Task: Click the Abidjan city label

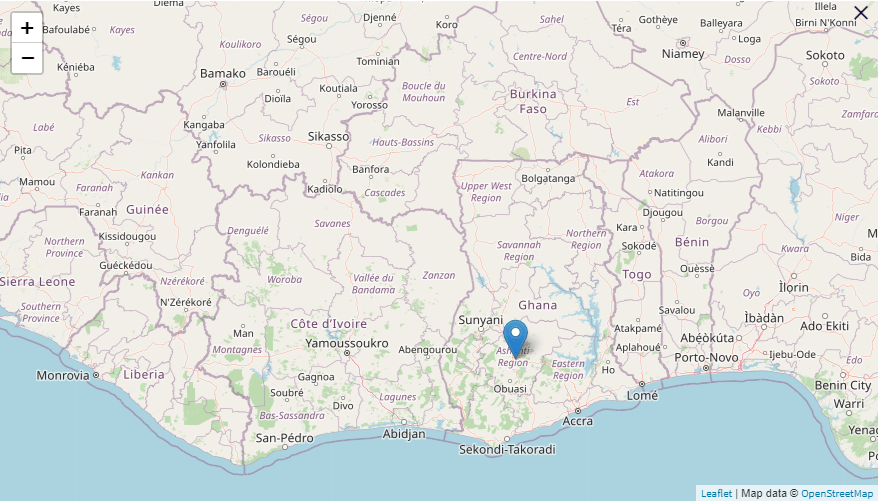Action: click(404, 434)
